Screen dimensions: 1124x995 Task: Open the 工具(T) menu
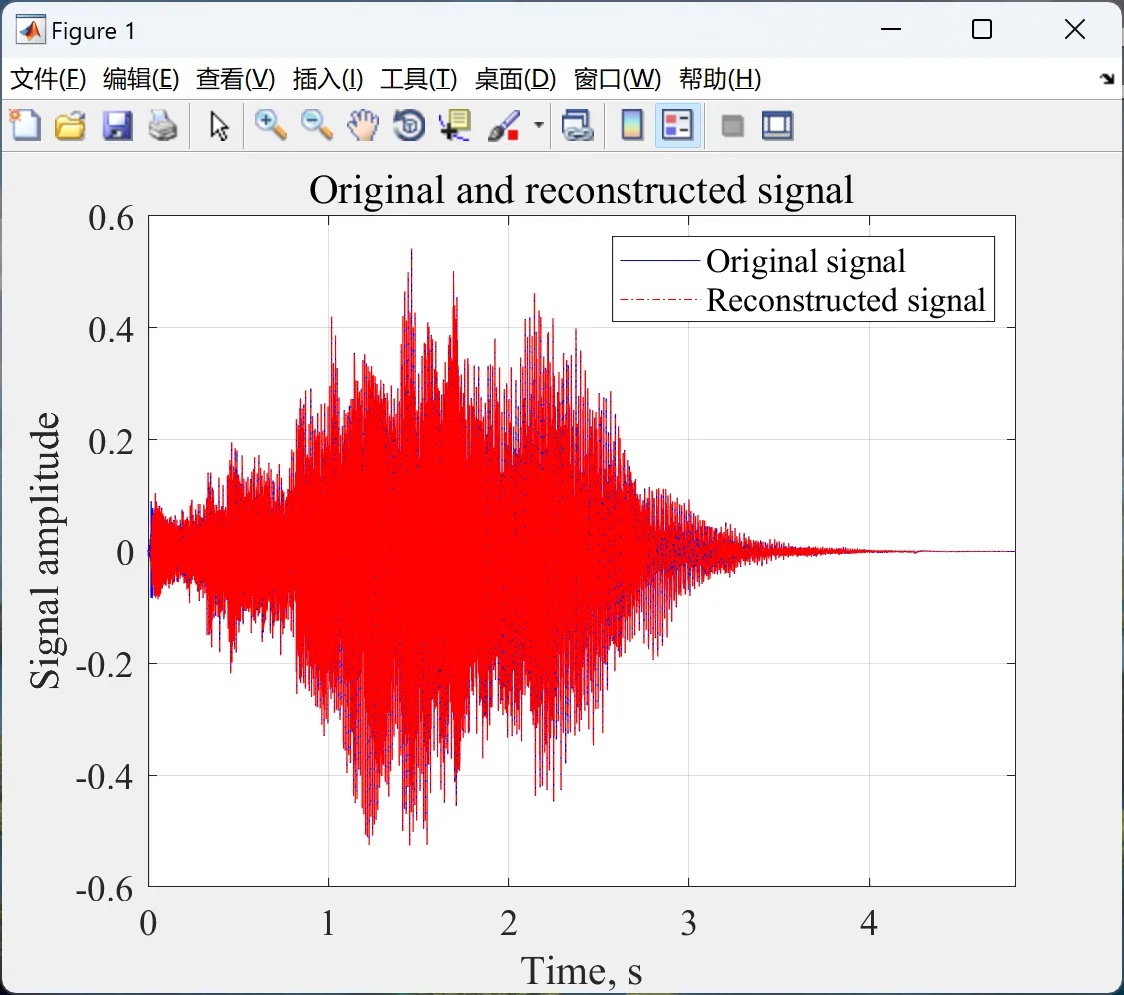coord(419,79)
